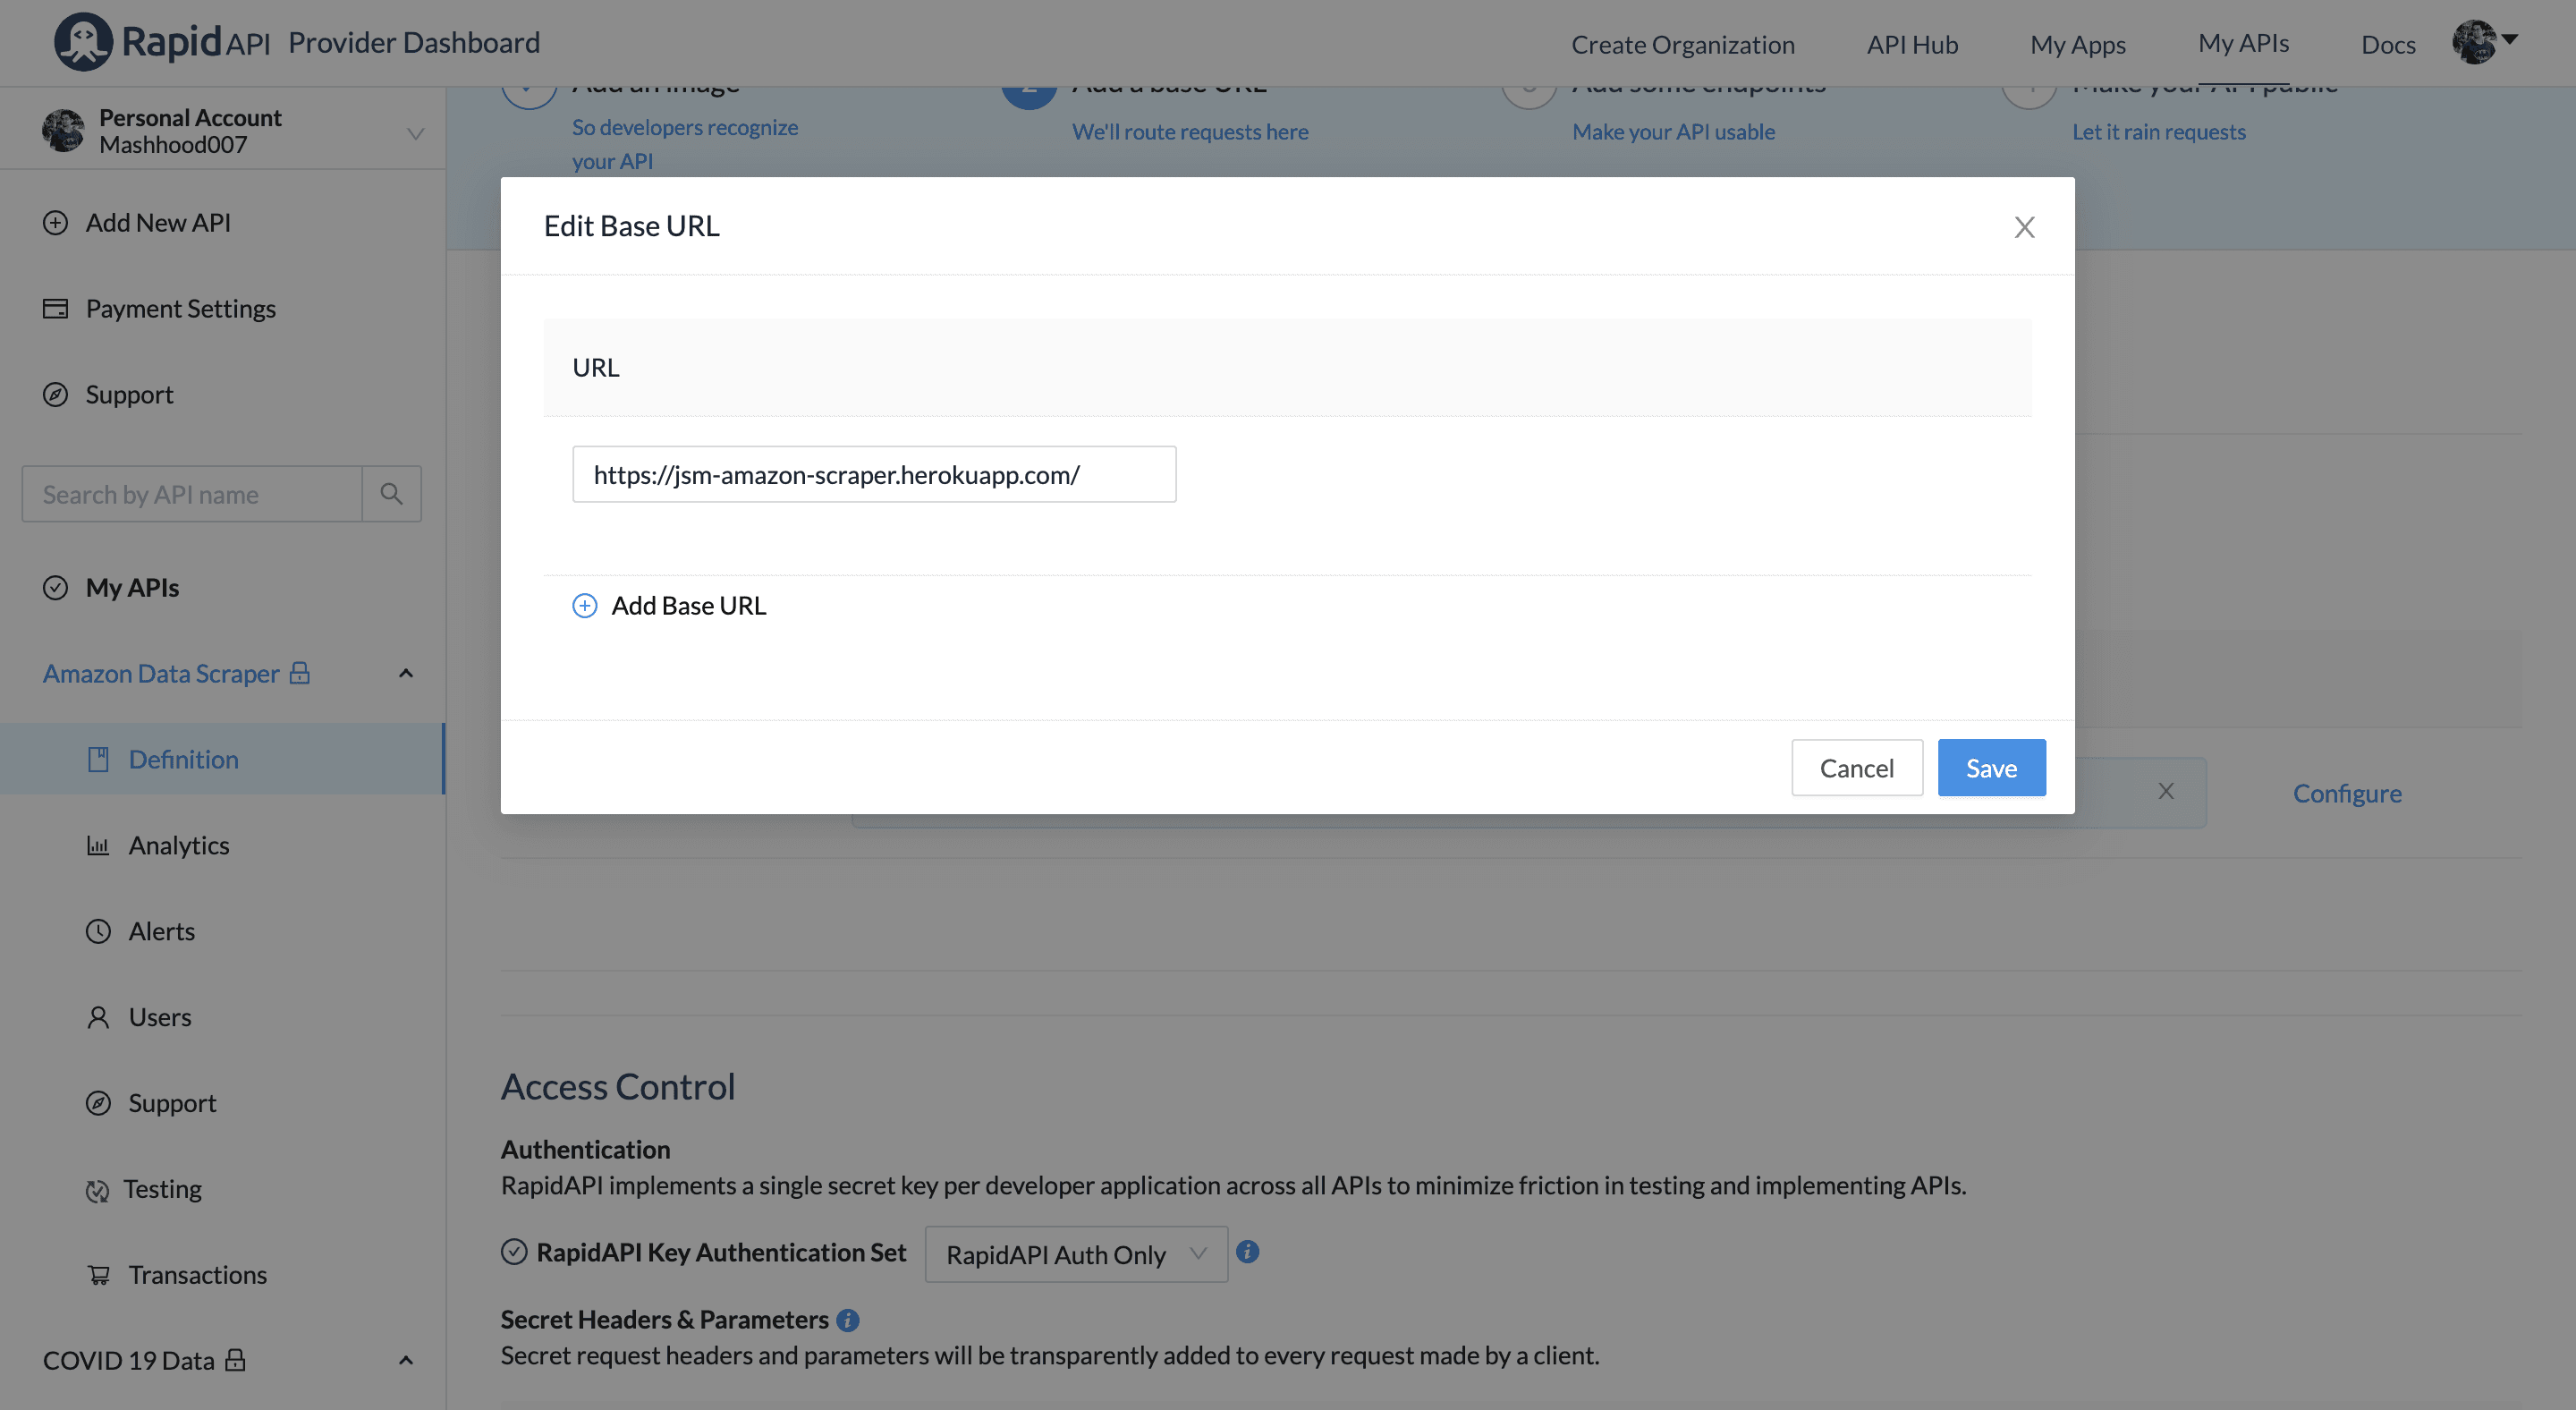Image resolution: width=2576 pixels, height=1410 pixels.
Task: Focus the Search by API name field
Action: [191, 493]
